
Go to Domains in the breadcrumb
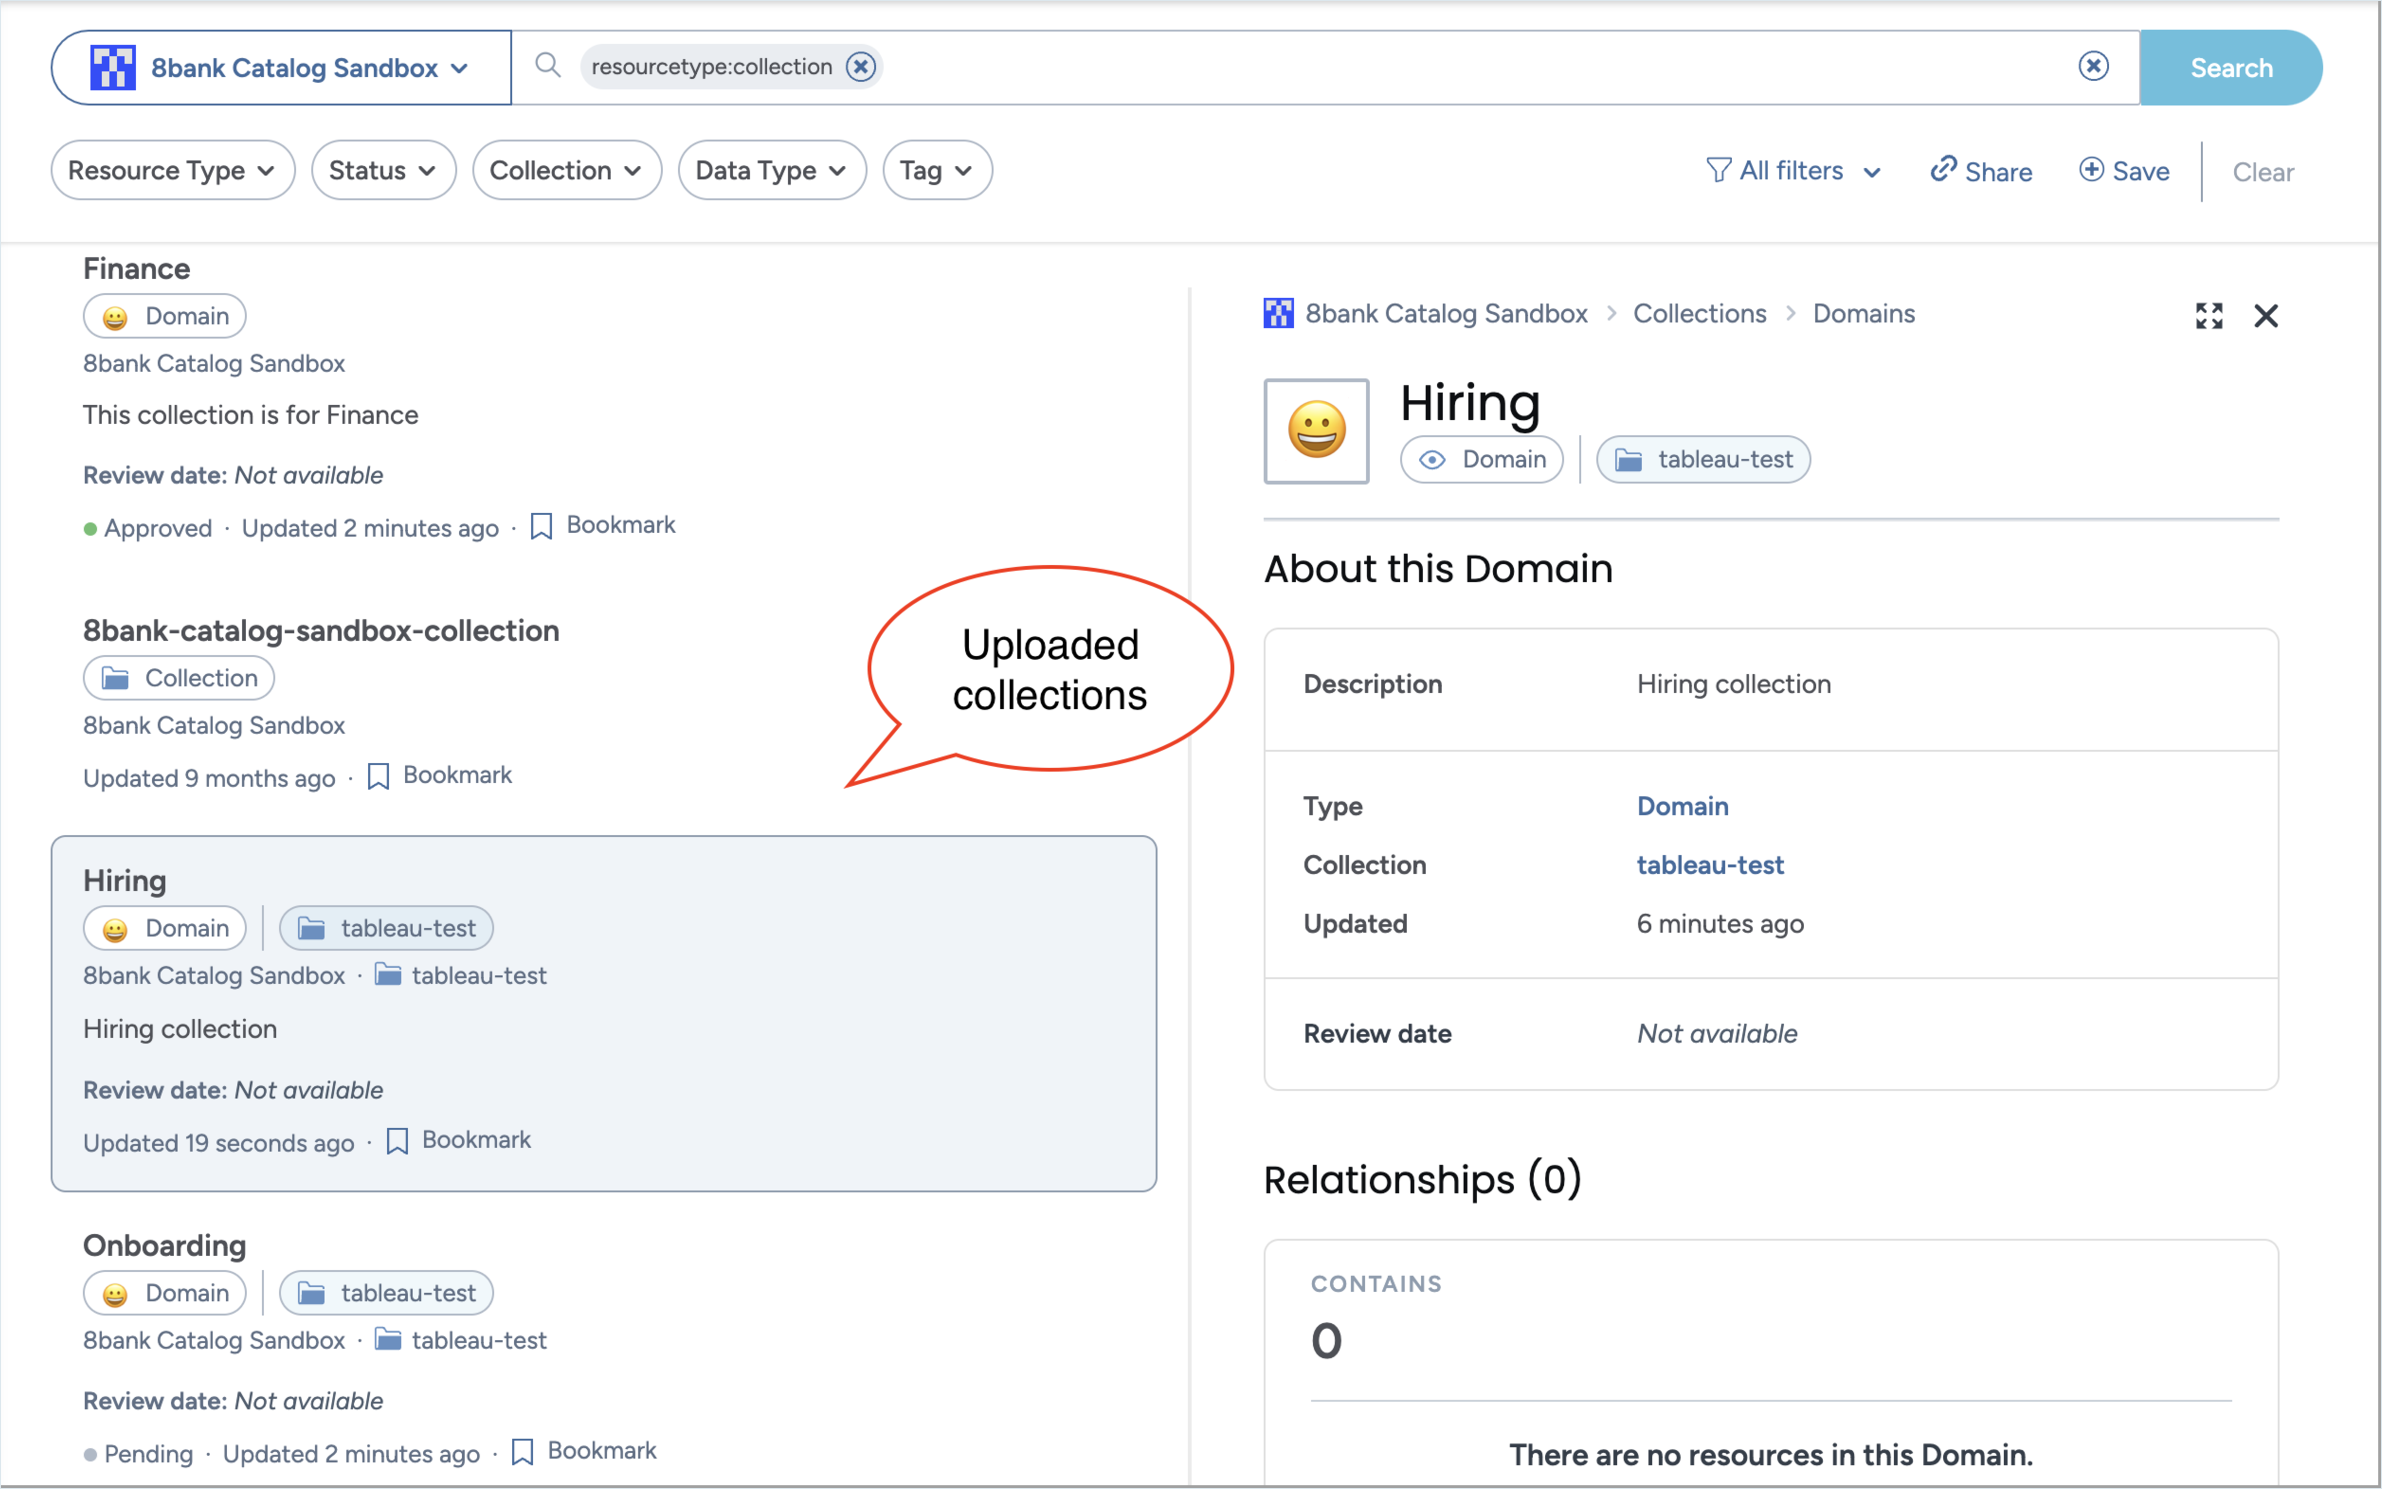click(x=1863, y=314)
